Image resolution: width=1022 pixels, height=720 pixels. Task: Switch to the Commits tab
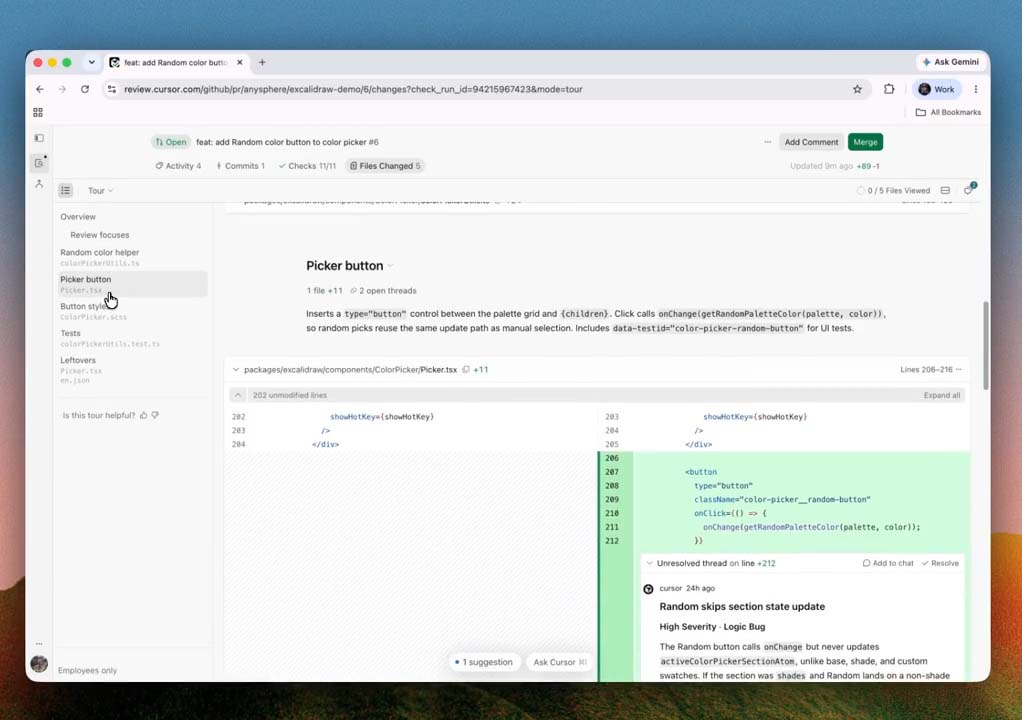click(x=241, y=166)
